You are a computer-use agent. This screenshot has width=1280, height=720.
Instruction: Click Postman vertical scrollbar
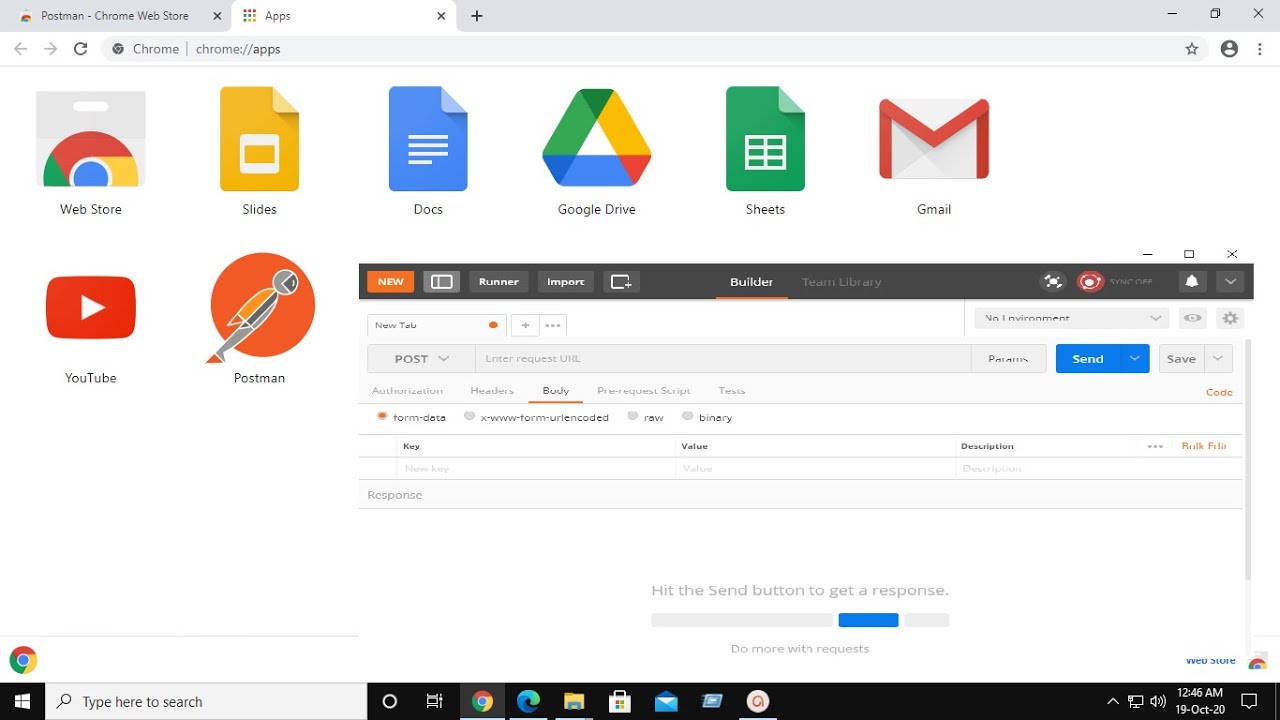1247,460
